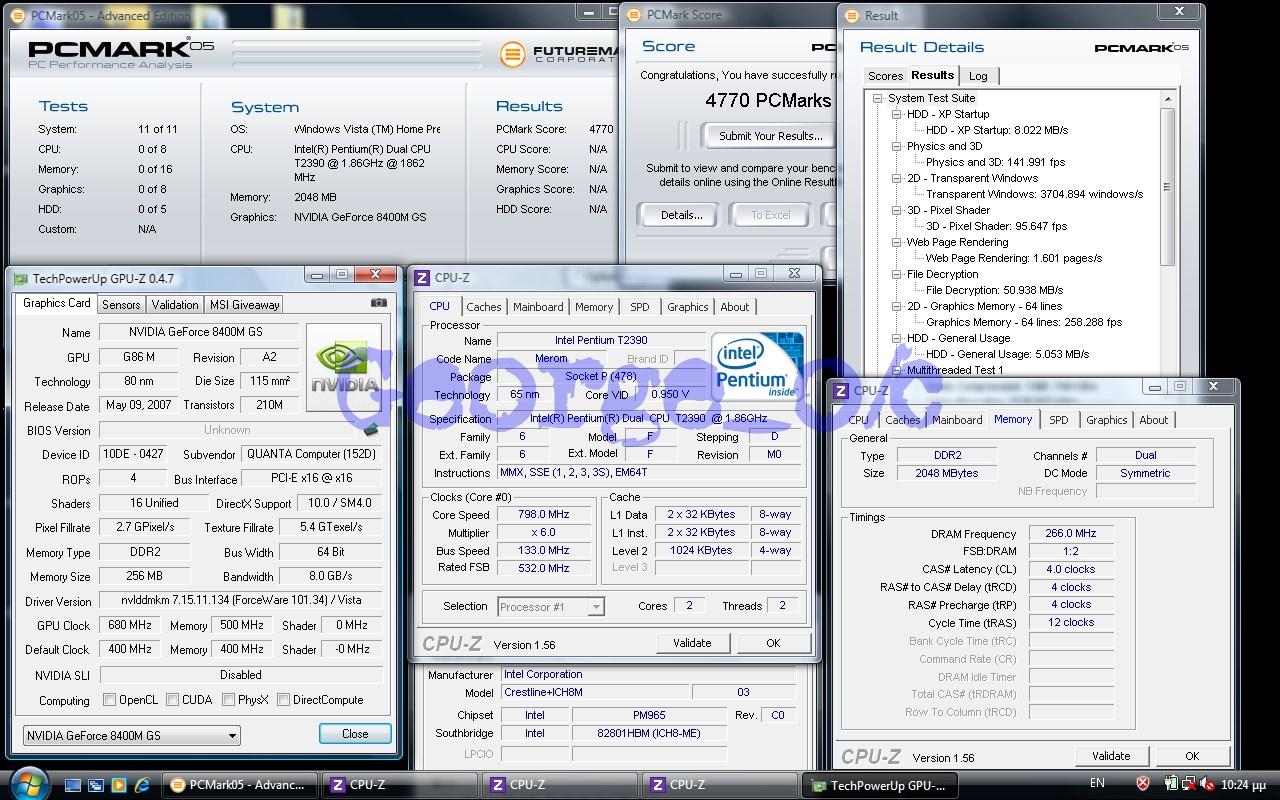Click PCMark Score window title icon
Image resolution: width=1280 pixels, height=800 pixels.
click(634, 15)
